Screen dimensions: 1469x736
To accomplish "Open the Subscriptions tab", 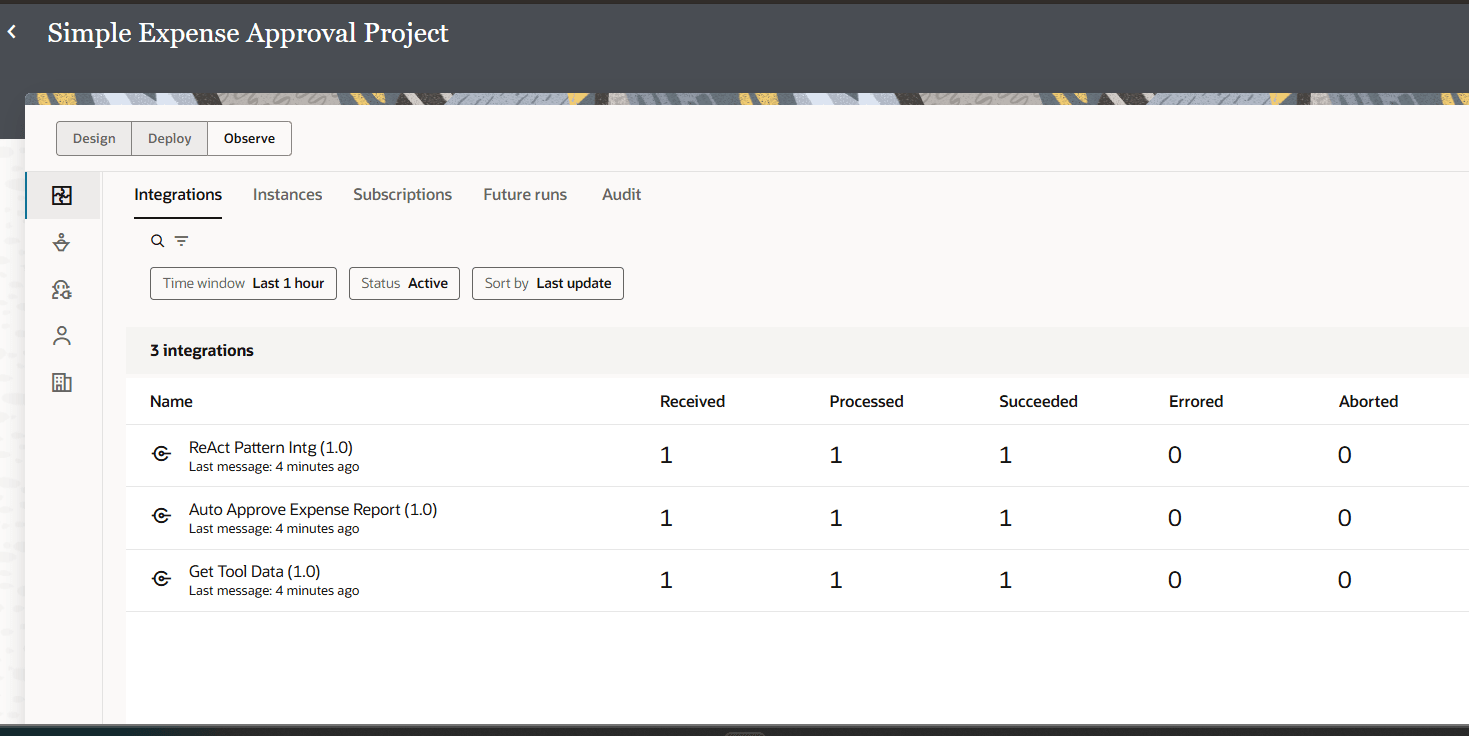I will coord(402,194).
